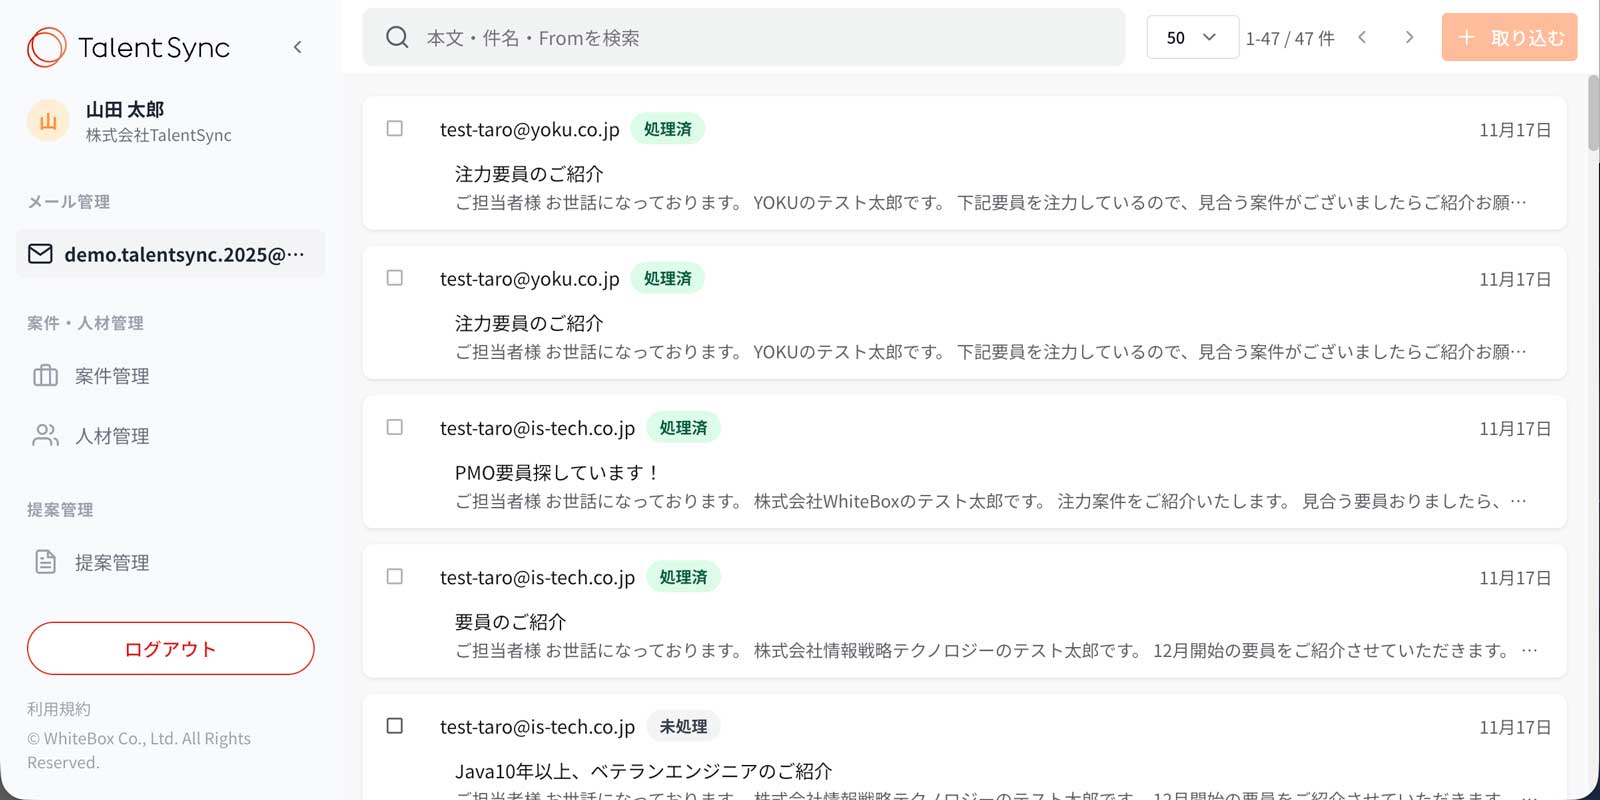This screenshot has height=800, width=1600.
Task: Go to previous page of emails
Action: [1362, 38]
